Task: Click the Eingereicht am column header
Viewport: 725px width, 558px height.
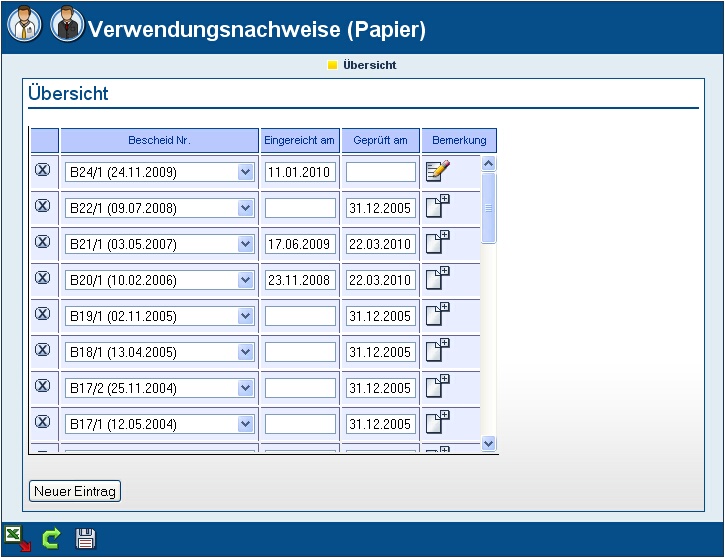Action: coord(300,141)
